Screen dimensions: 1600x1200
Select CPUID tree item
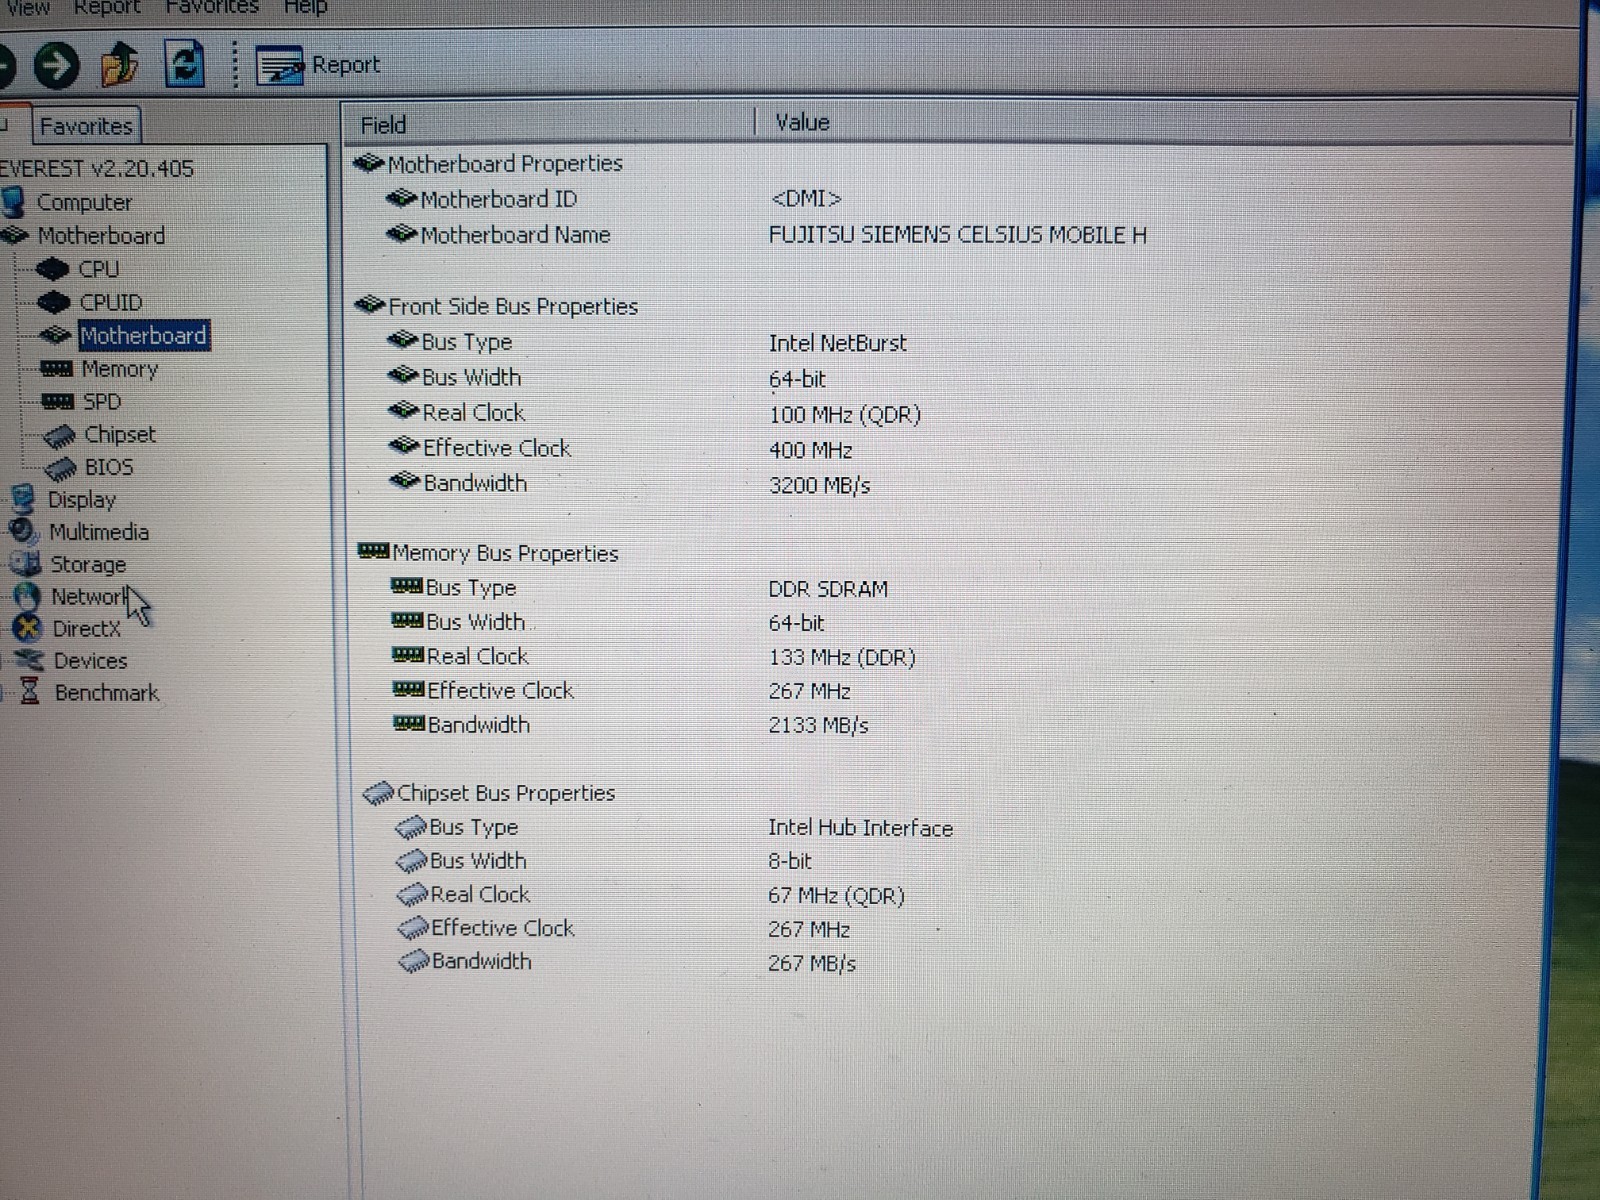(110, 302)
